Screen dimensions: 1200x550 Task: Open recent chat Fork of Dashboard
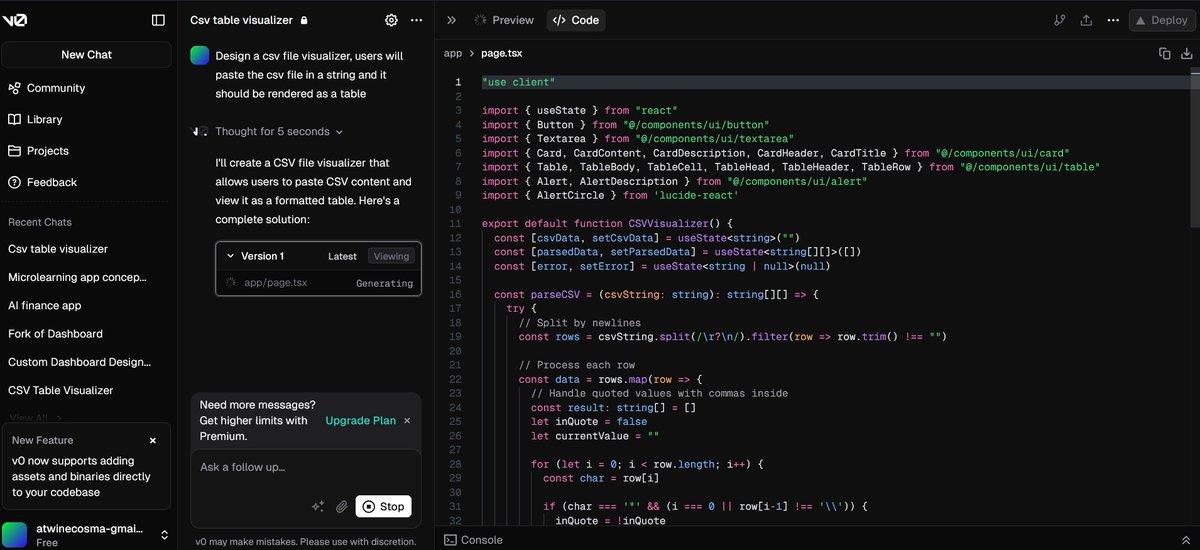point(55,334)
